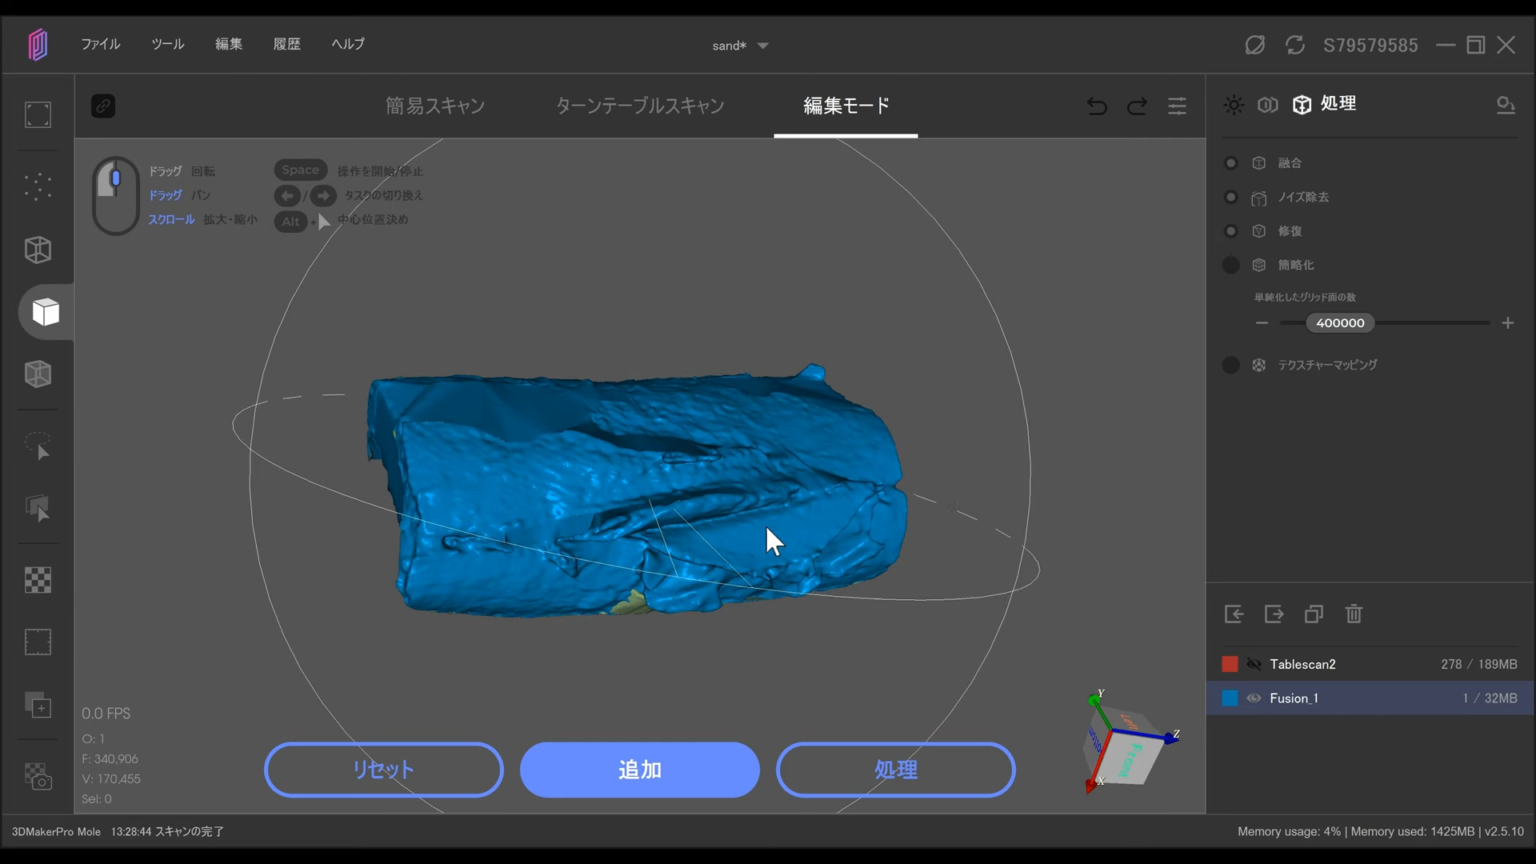Open the sand* project dropdown at top center

[740, 45]
